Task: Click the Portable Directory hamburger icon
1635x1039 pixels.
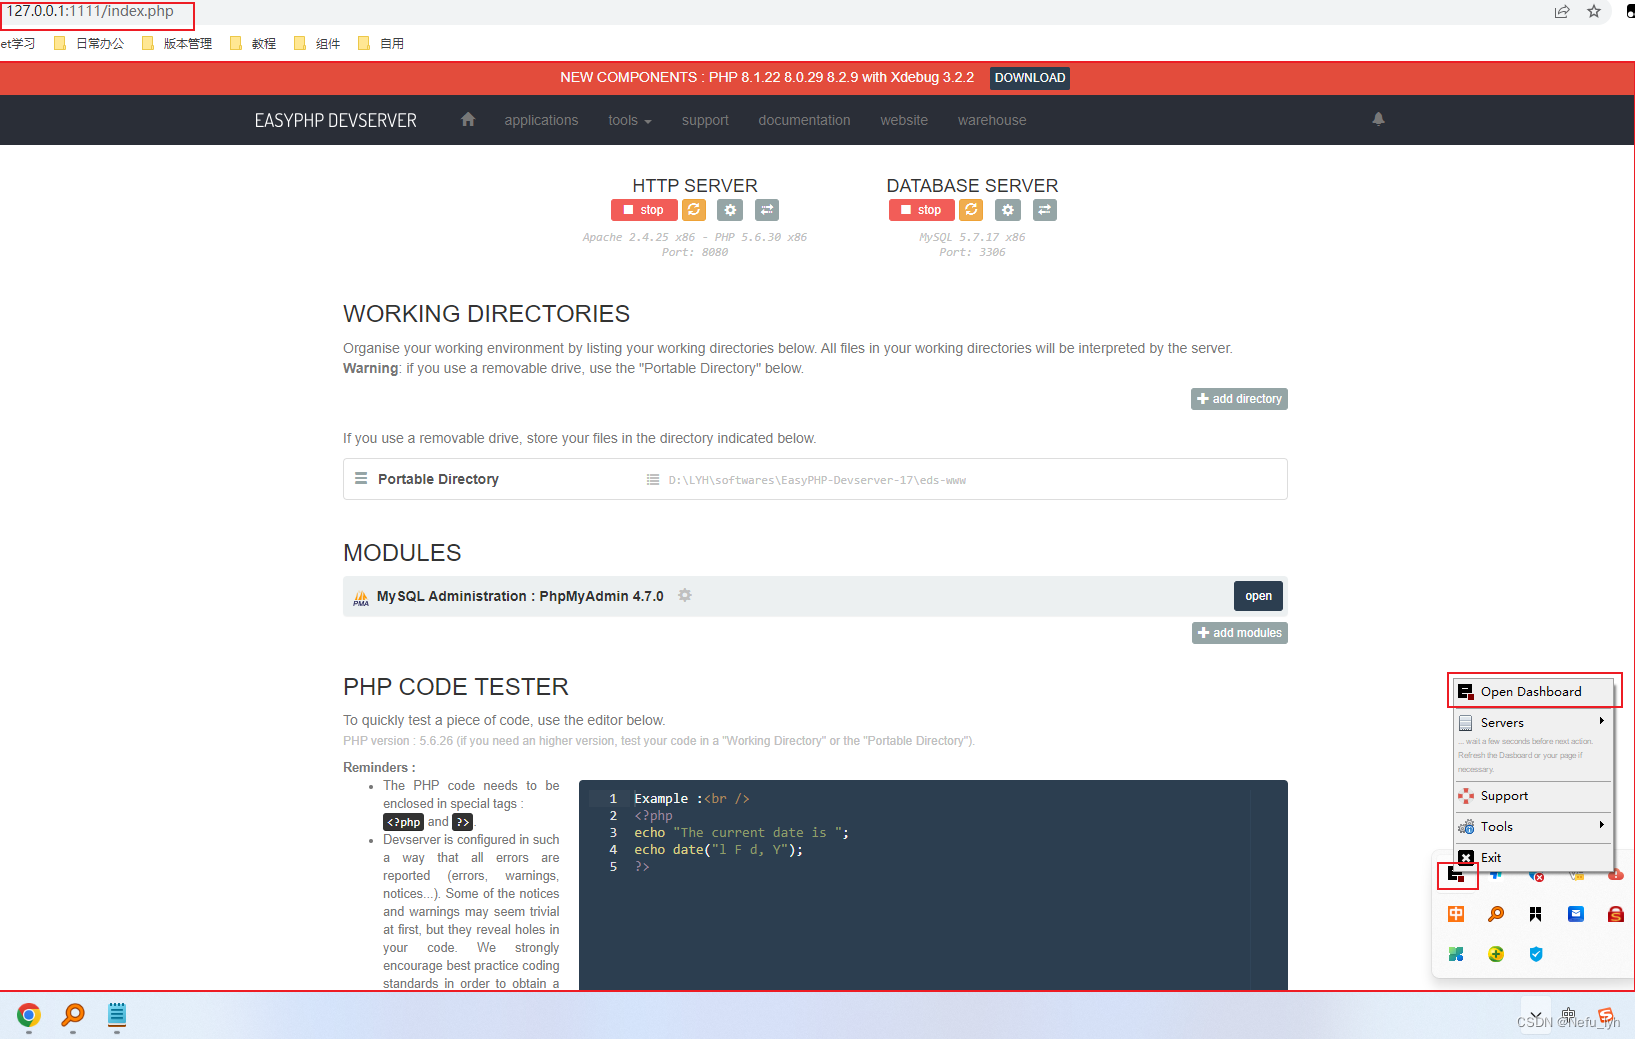Action: click(361, 479)
